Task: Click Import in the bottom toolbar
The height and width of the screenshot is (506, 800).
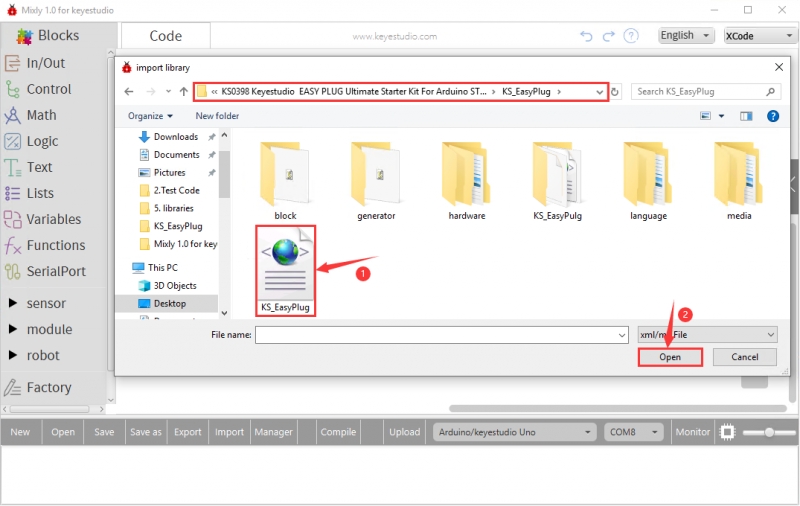Action: point(230,433)
